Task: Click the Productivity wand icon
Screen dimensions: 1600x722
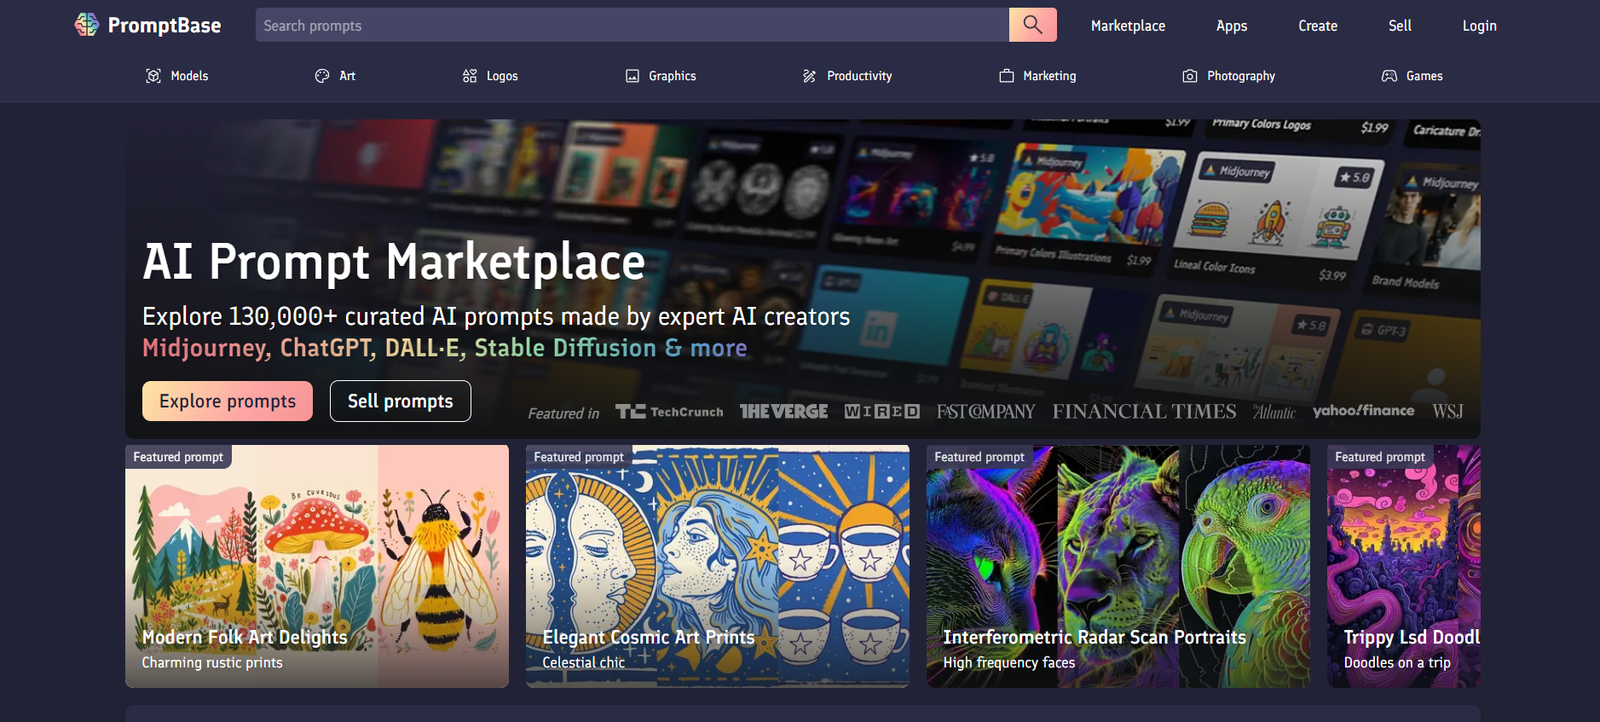Action: click(x=809, y=76)
